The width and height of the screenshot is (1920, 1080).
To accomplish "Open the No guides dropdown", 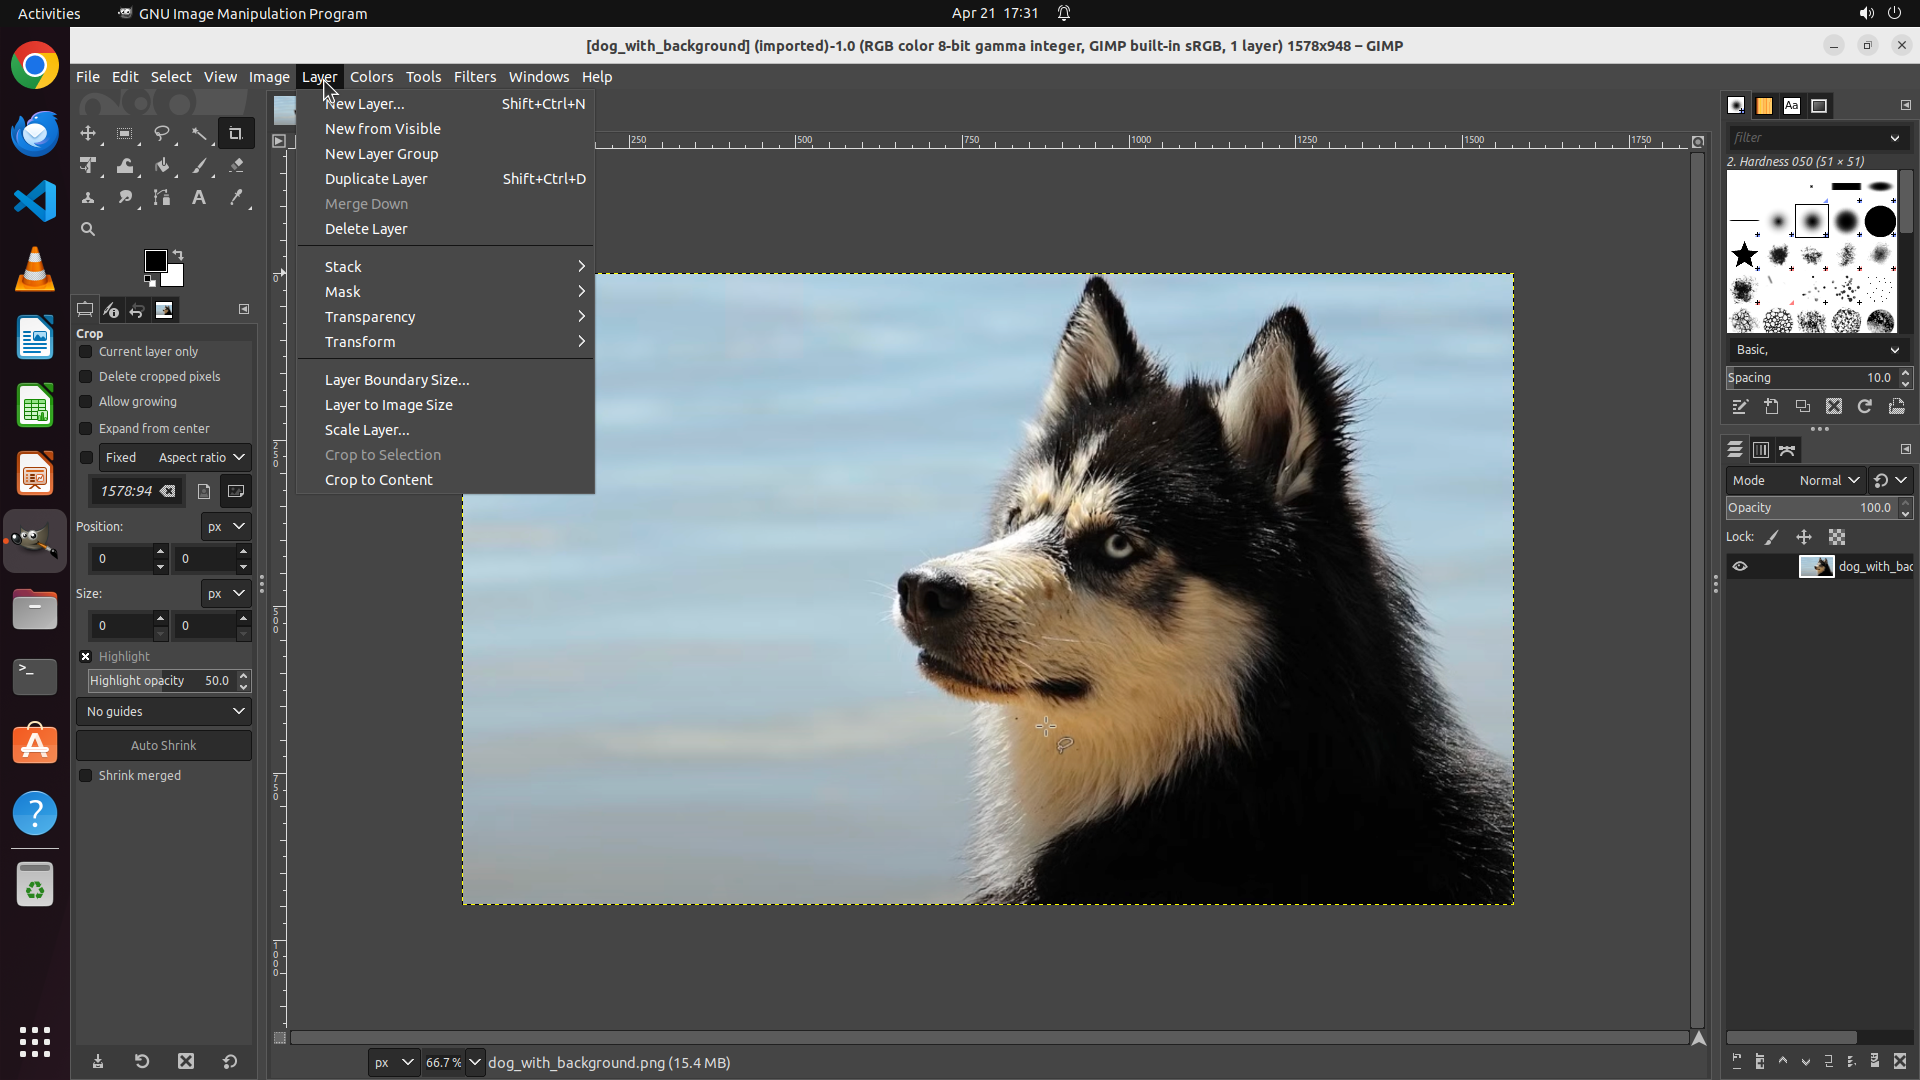I will [164, 712].
